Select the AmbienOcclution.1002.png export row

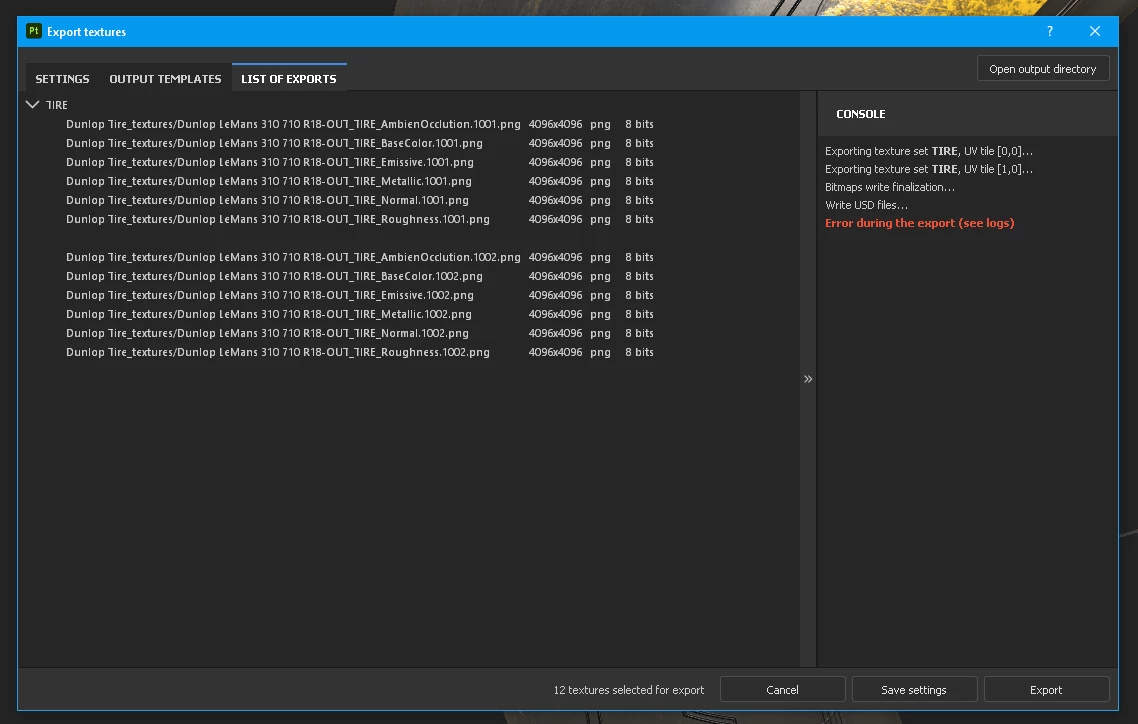tap(360, 257)
